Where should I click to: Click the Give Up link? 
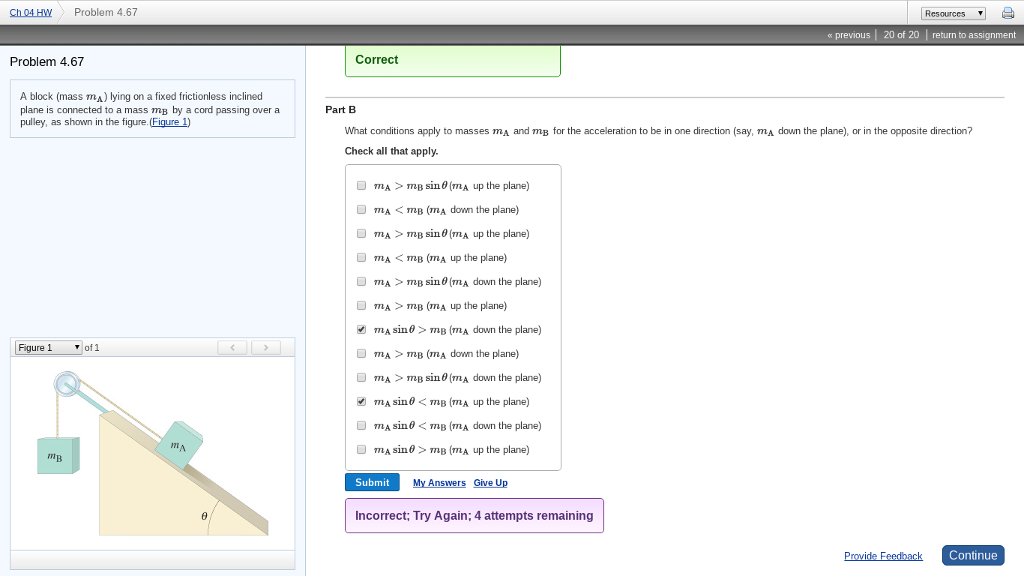point(490,483)
